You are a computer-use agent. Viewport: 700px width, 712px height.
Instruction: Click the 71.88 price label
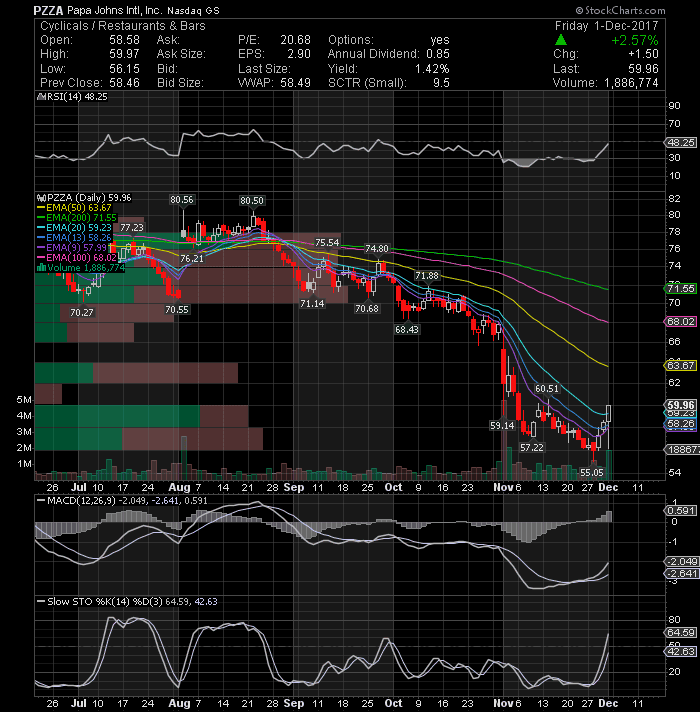(x=427, y=276)
